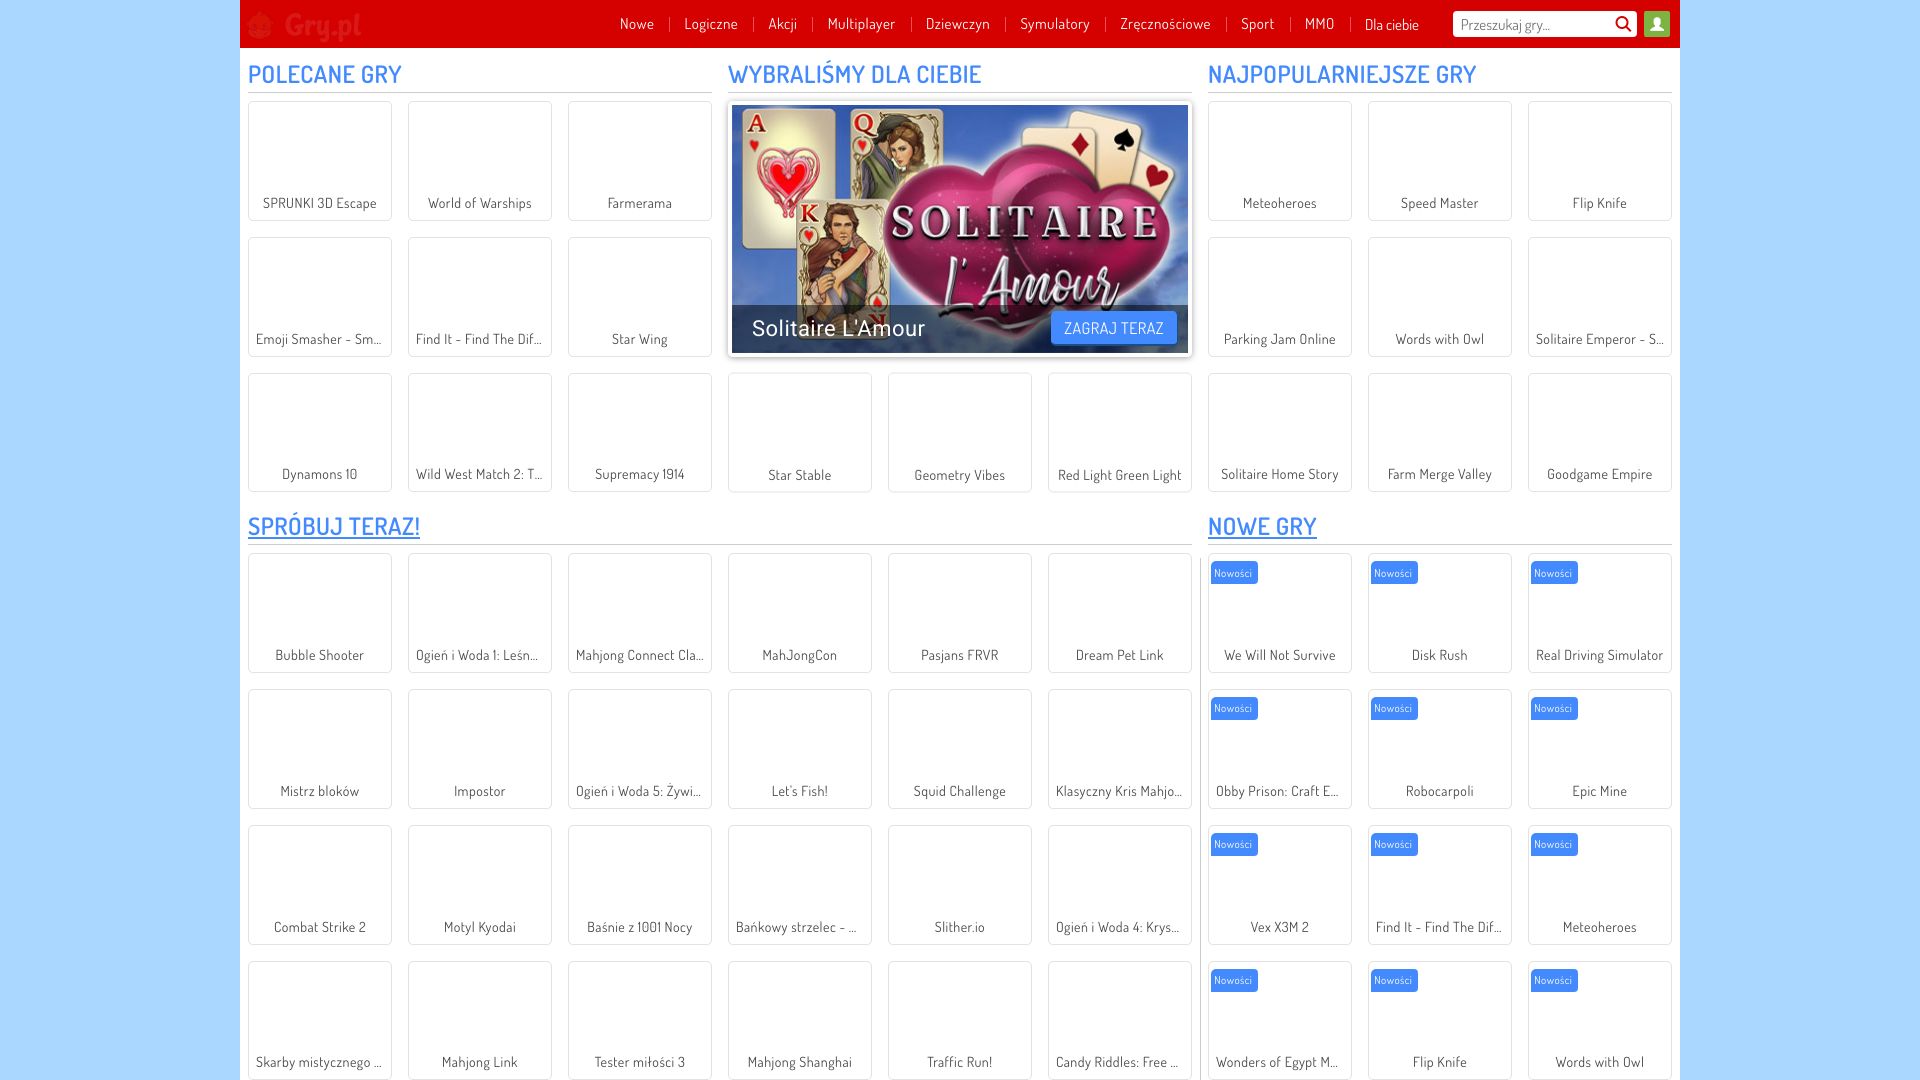Open the SPRUNKI 3D Escape game

[x=320, y=161]
